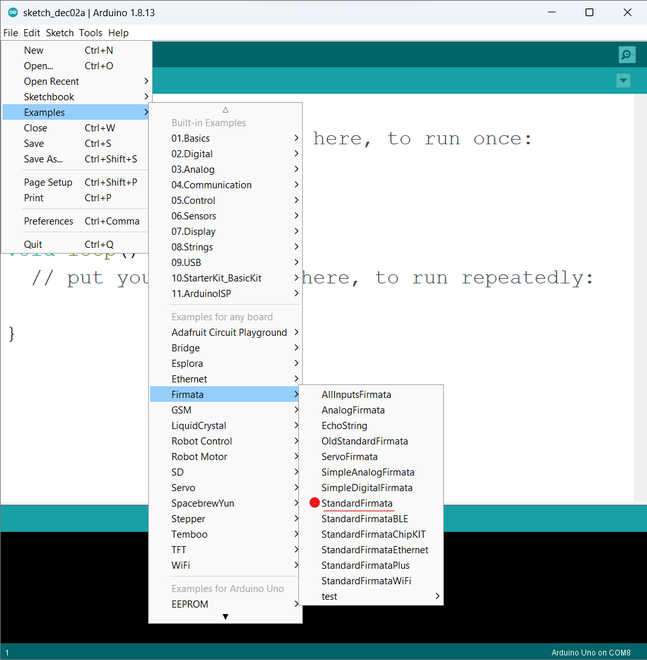This screenshot has width=647, height=660.
Task: Open AnalogFirmata example
Action: pyautogui.click(x=371, y=410)
